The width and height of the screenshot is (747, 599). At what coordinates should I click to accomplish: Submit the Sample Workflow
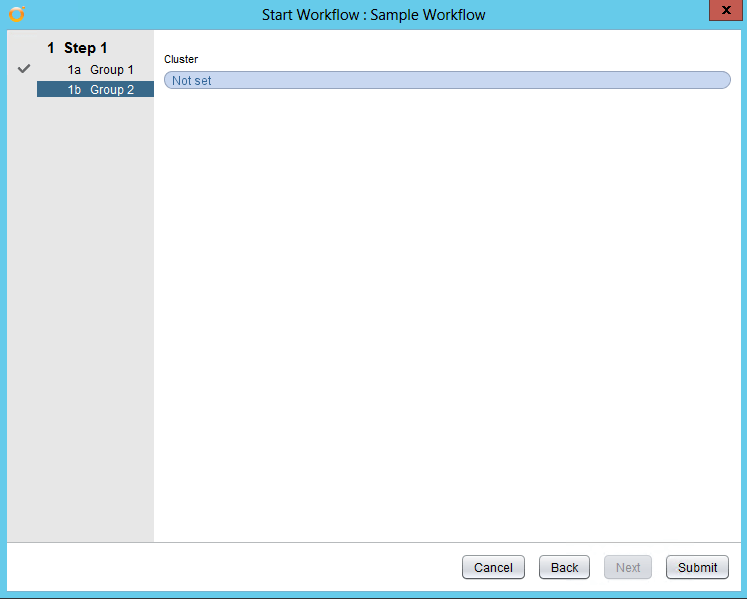tap(697, 567)
